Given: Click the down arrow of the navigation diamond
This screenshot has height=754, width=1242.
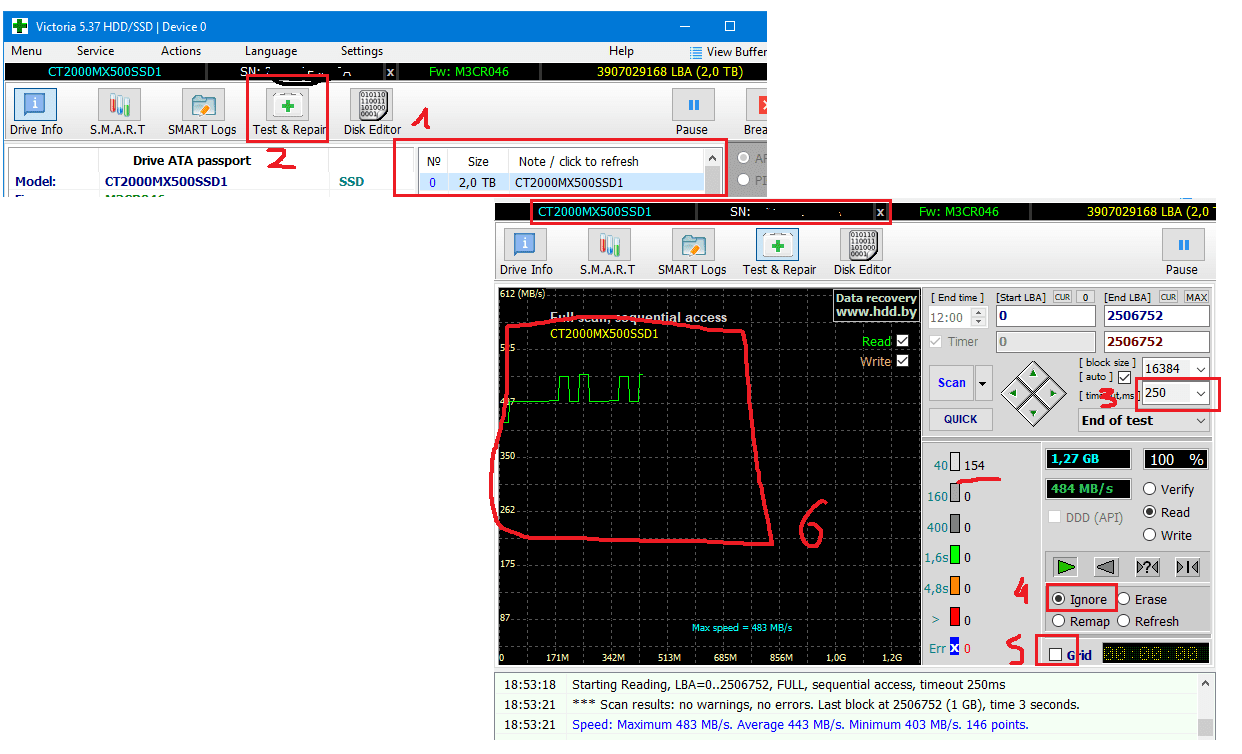Looking at the screenshot, I should (1034, 411).
